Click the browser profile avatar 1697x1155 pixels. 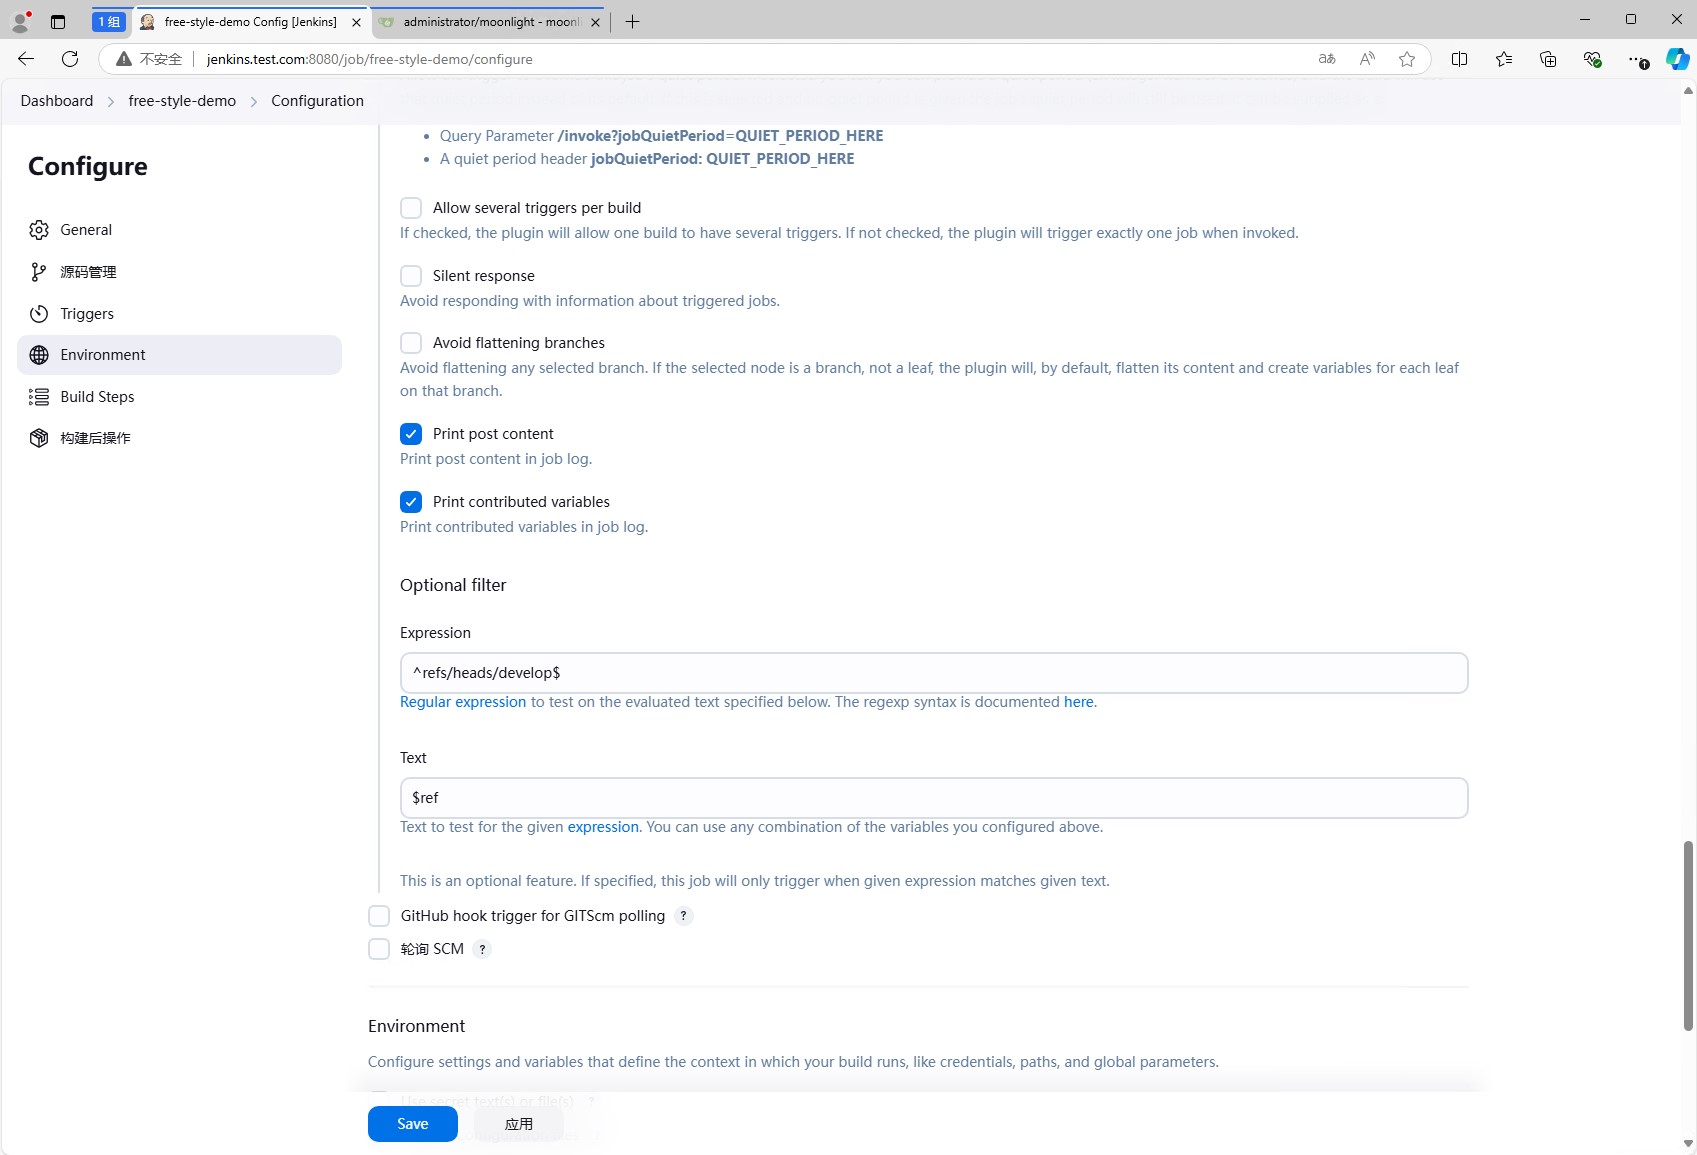point(20,21)
